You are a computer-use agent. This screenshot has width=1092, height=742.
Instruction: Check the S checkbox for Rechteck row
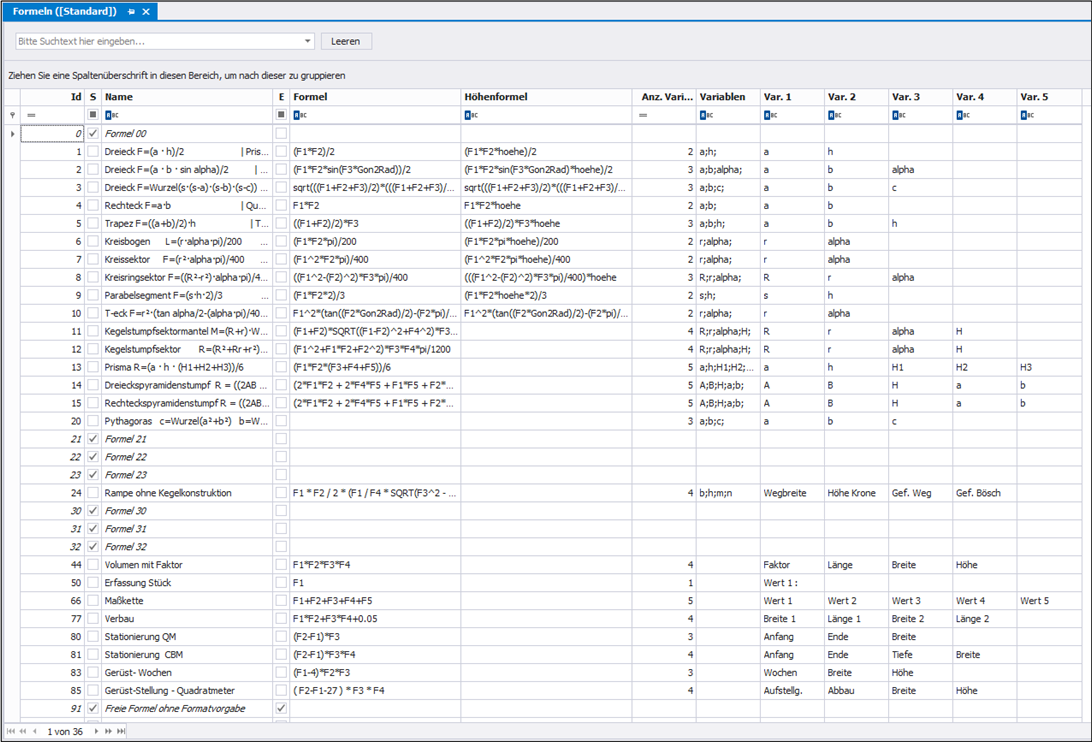tap(93, 205)
